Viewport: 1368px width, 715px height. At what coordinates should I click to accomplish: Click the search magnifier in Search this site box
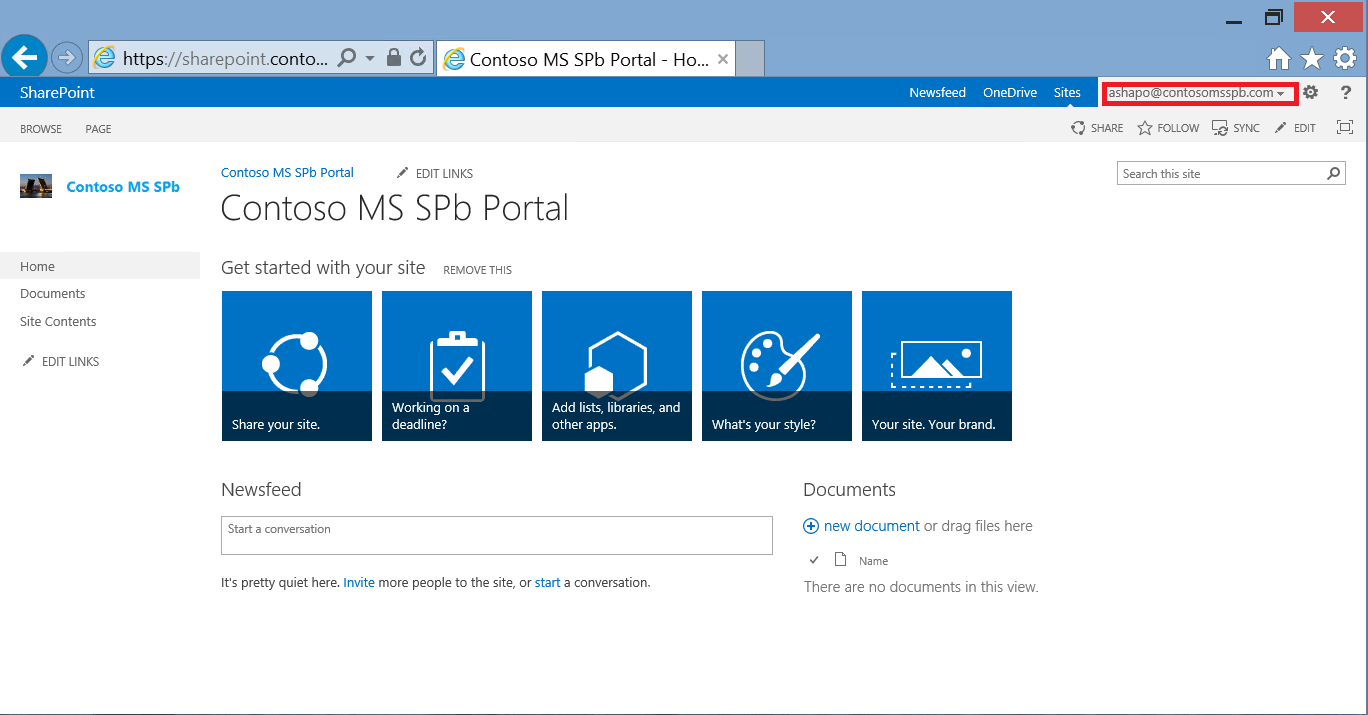(x=1334, y=174)
